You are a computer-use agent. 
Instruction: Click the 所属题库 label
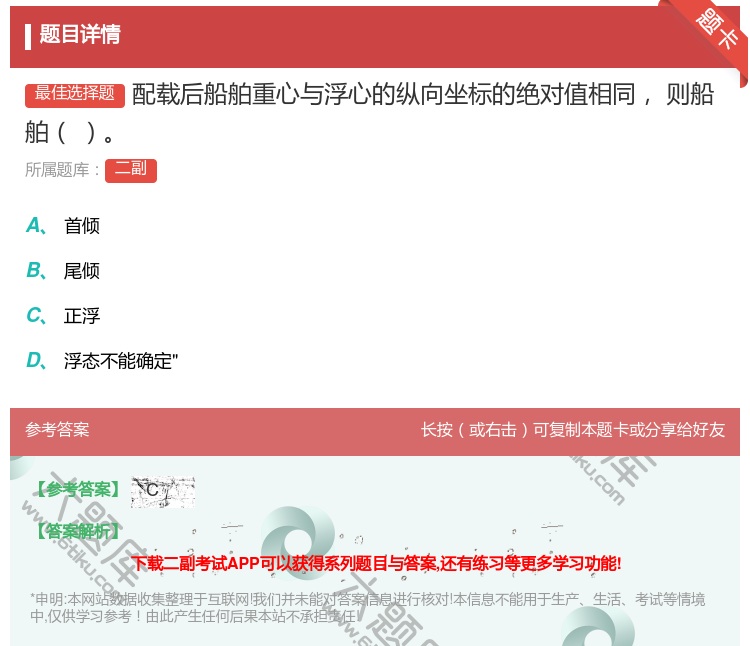tap(62, 170)
